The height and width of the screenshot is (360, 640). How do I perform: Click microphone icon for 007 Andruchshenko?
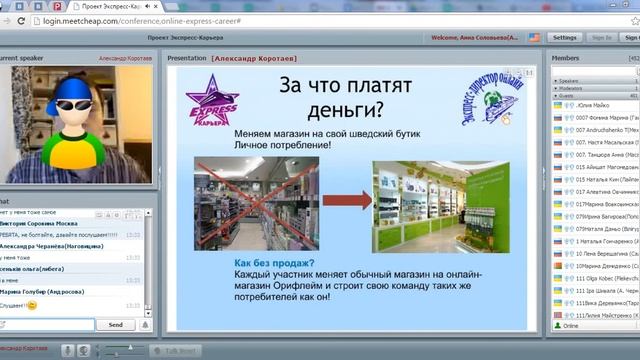(567, 130)
